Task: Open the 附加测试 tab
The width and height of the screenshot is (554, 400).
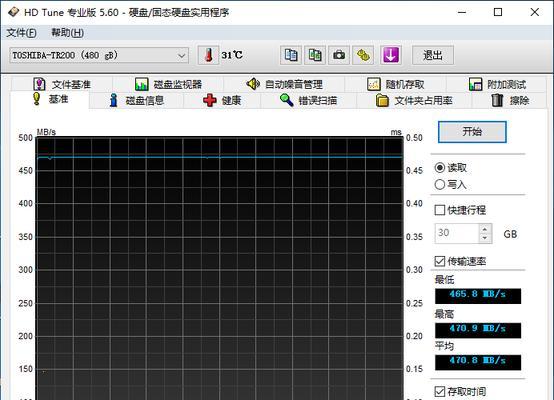Action: coord(497,84)
